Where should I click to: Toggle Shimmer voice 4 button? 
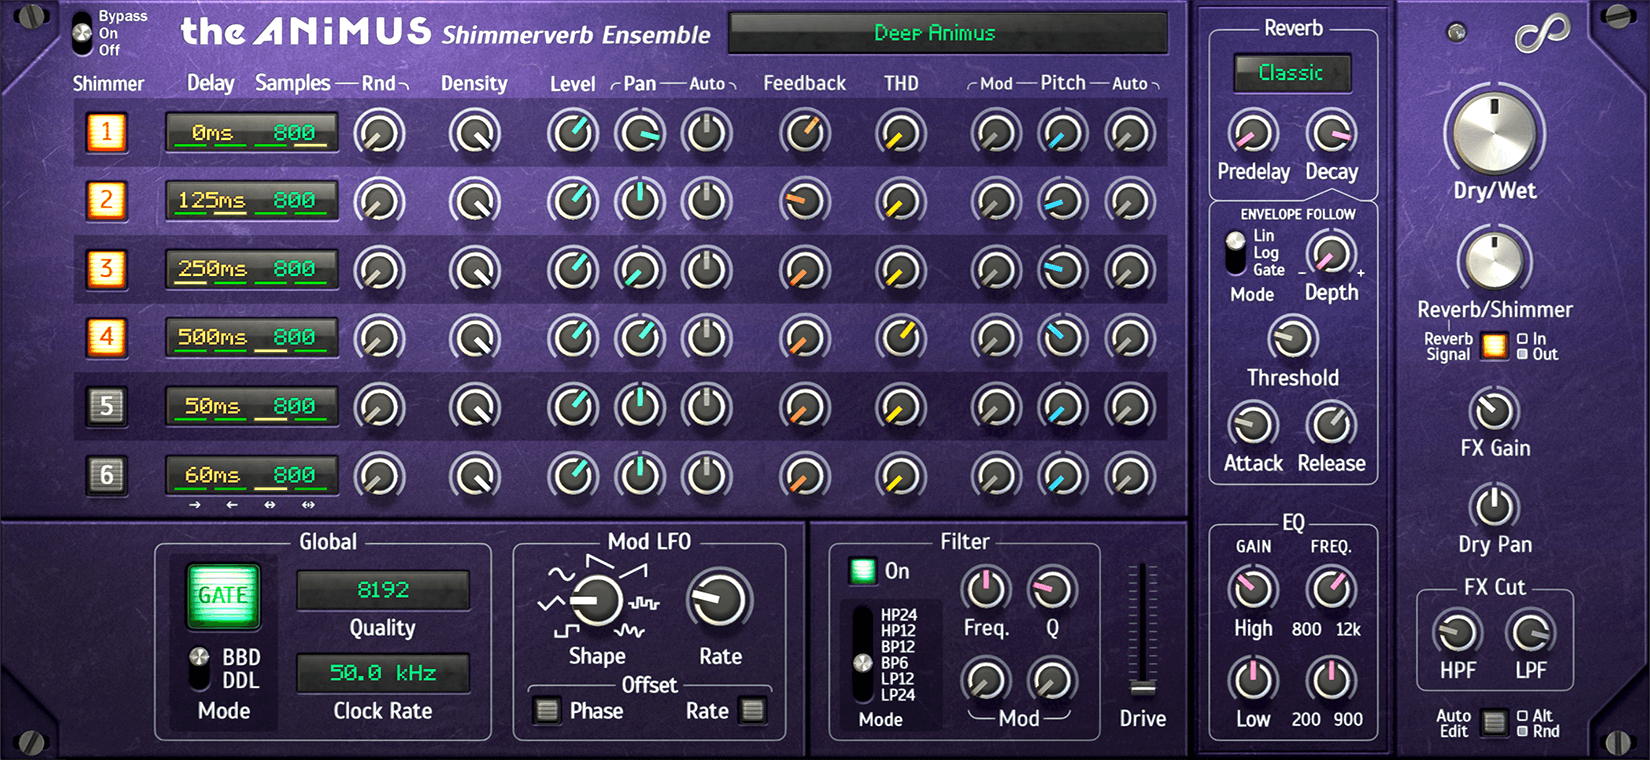pyautogui.click(x=106, y=337)
